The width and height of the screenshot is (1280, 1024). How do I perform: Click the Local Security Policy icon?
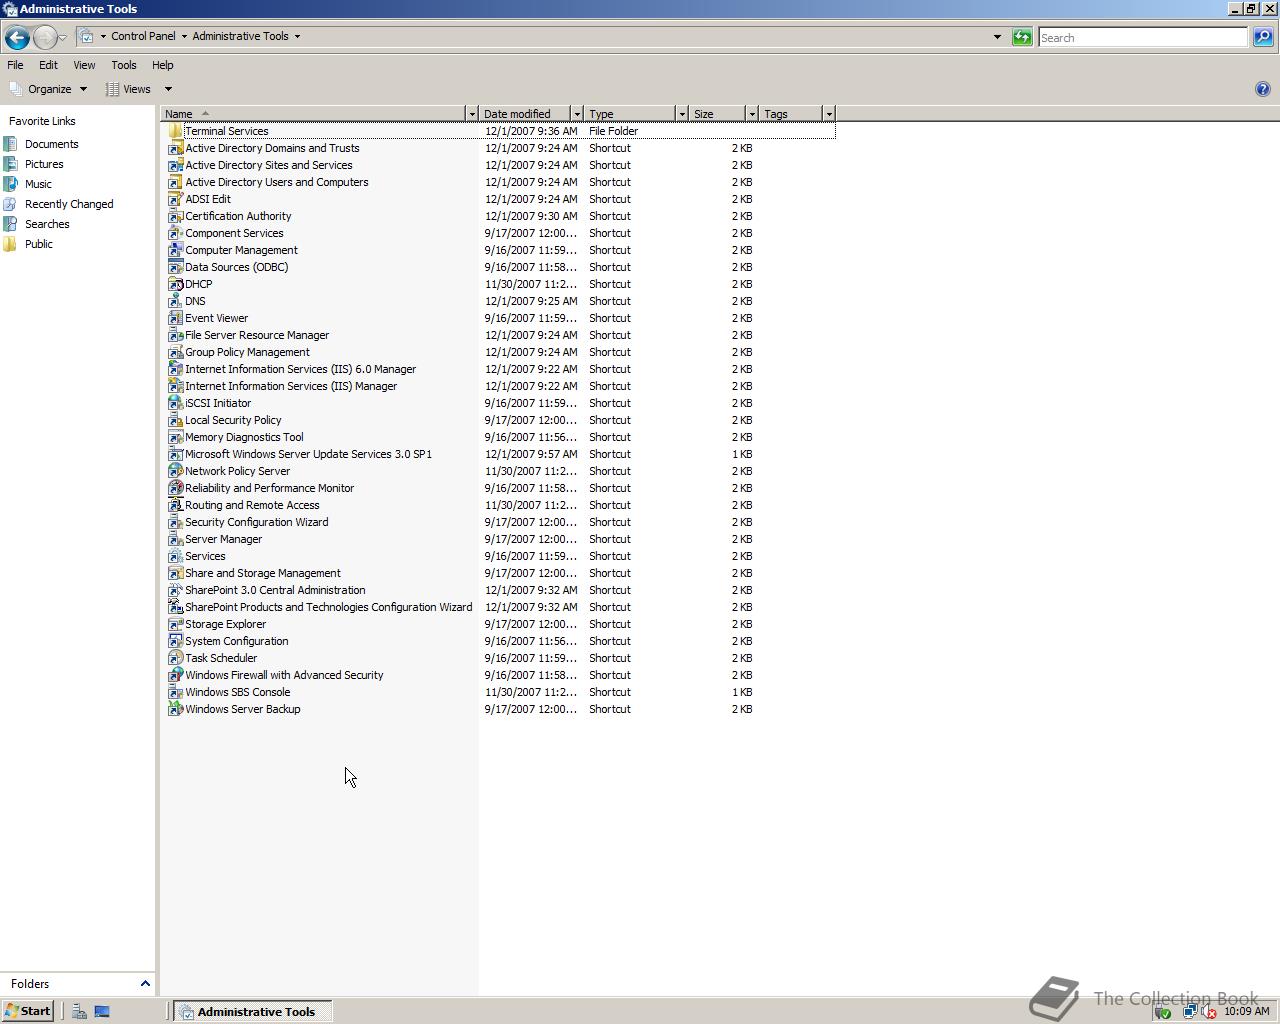pos(175,420)
